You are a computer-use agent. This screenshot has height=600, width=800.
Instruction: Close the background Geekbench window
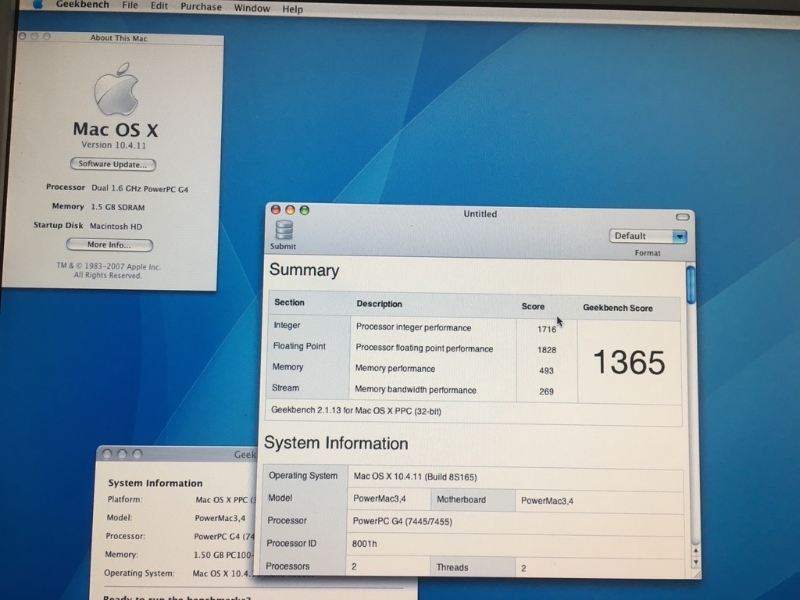click(x=107, y=454)
